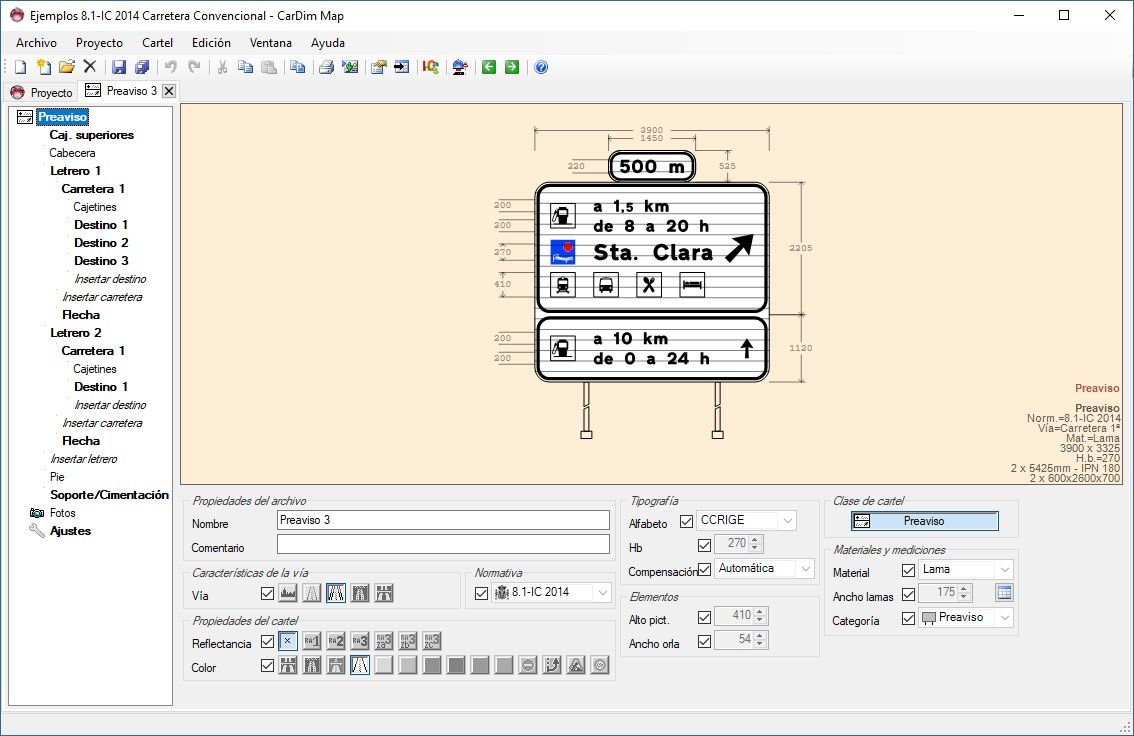Click the blue help question mark icon

point(541,67)
